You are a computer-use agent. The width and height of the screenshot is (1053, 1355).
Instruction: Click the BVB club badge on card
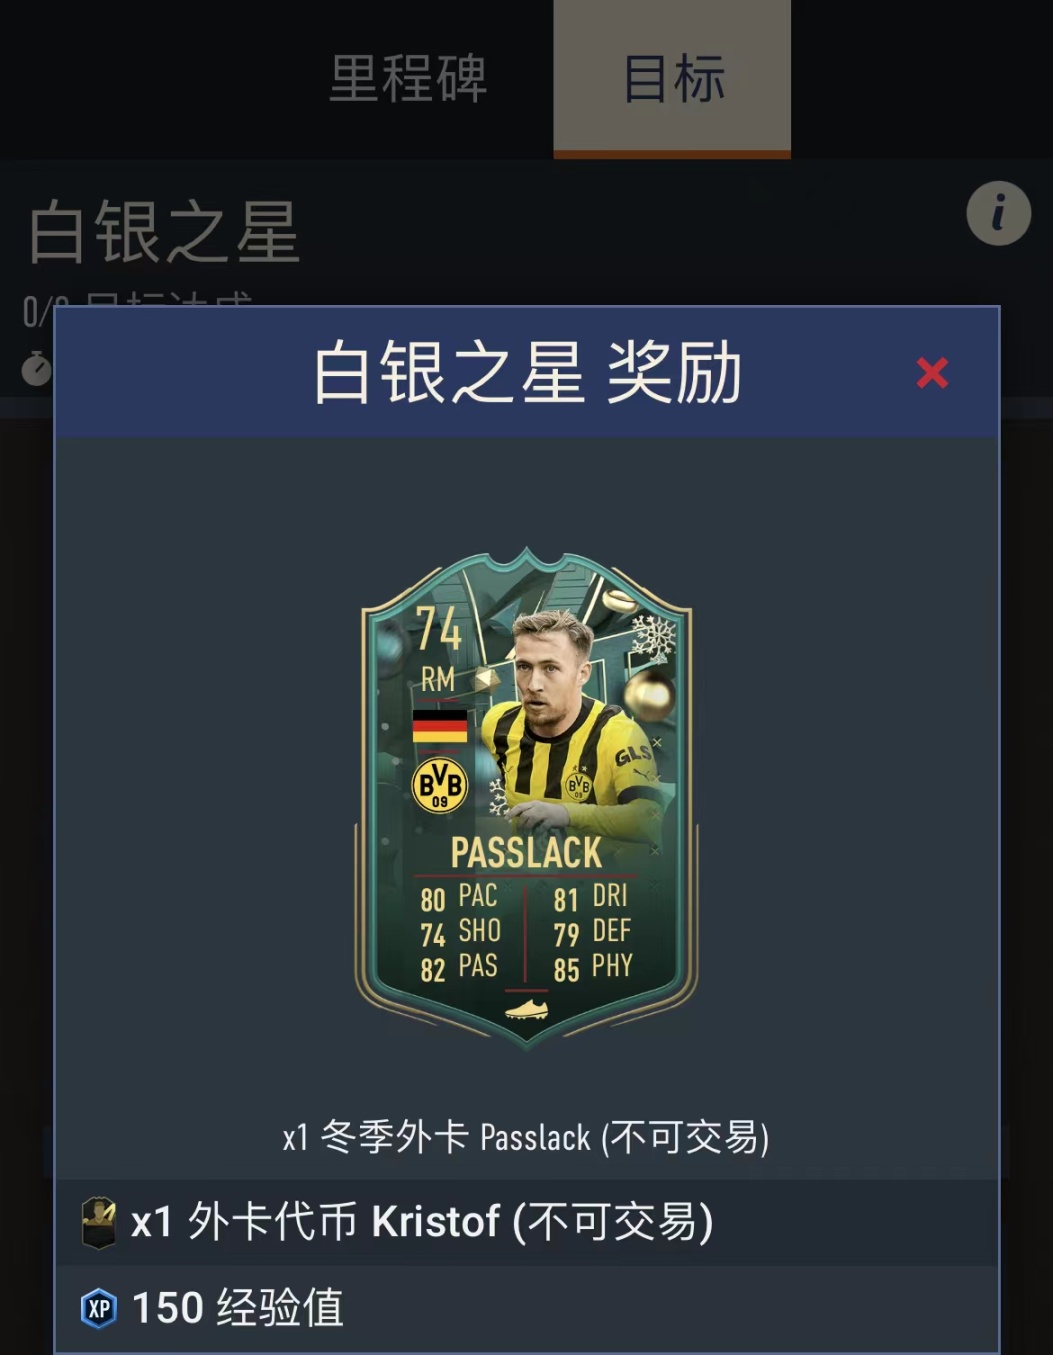click(440, 785)
